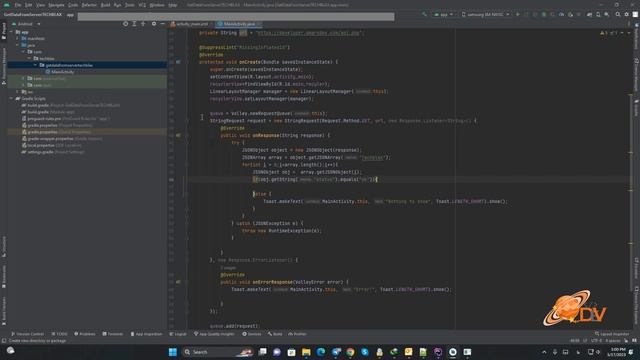Open Microsoft Edge from the taskbar
This screenshot has width=640, height=360.
(x=321, y=352)
